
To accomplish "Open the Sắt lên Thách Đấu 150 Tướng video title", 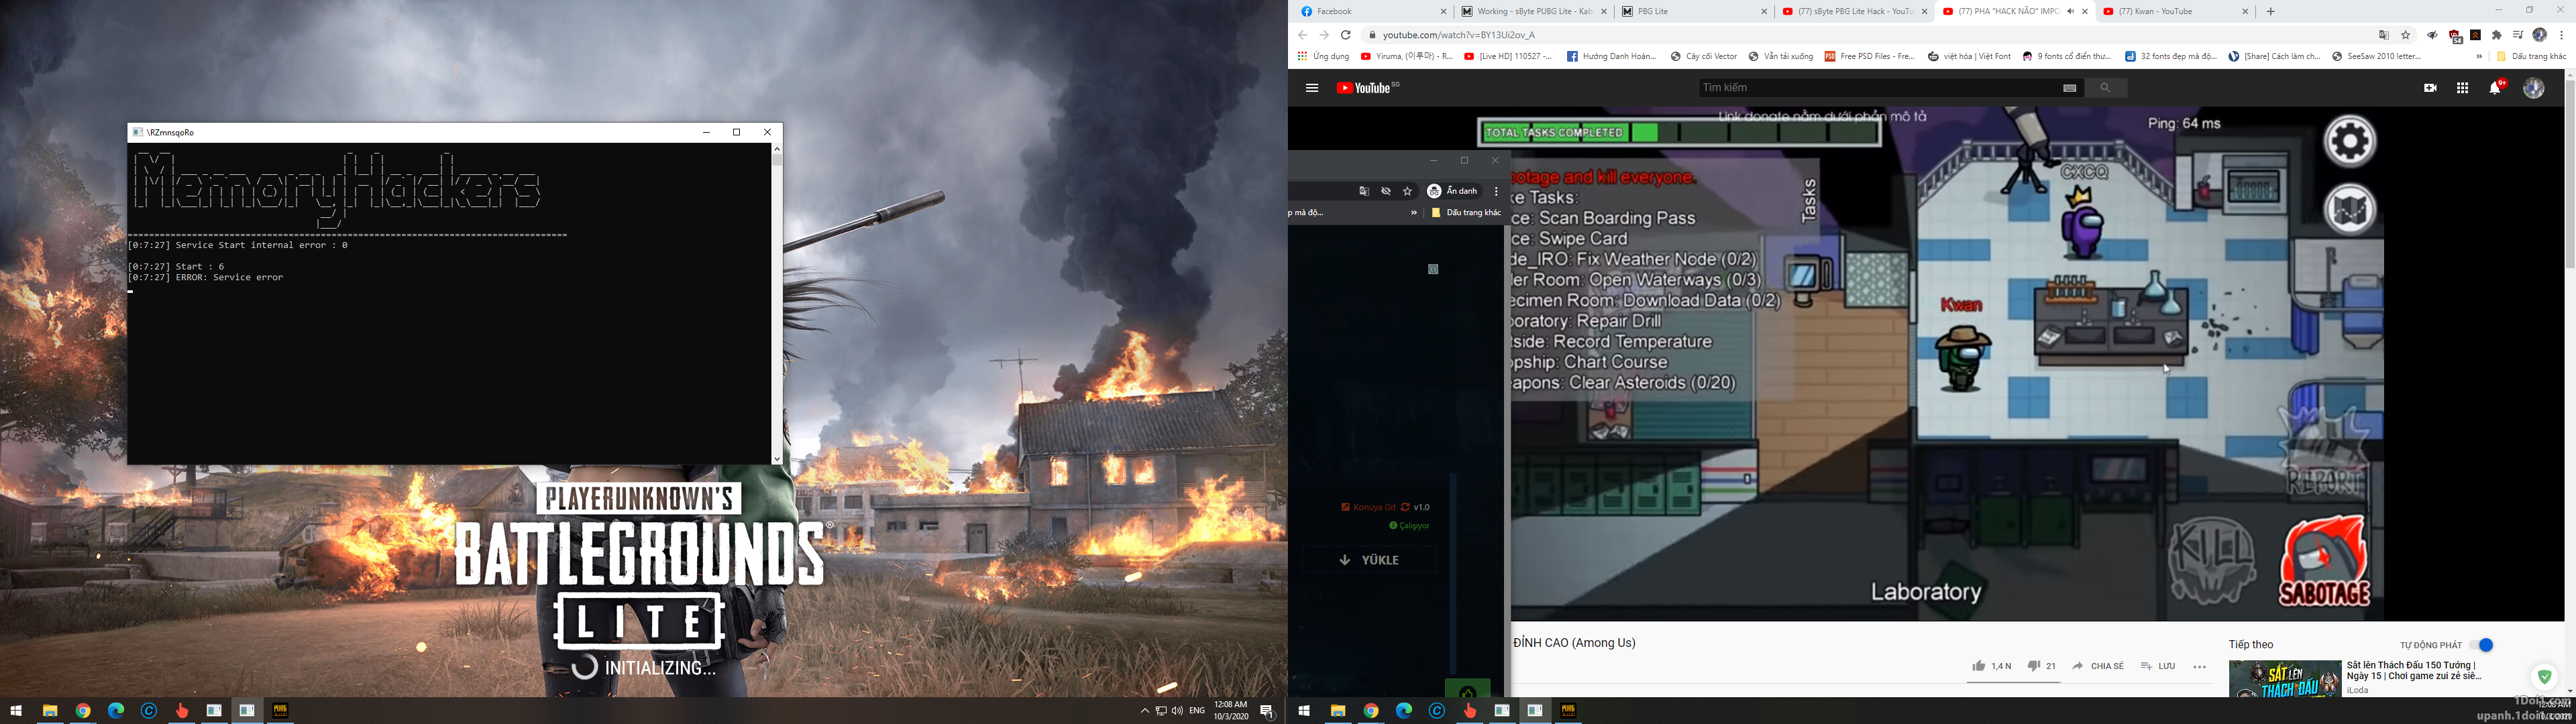I will pos(2414,670).
